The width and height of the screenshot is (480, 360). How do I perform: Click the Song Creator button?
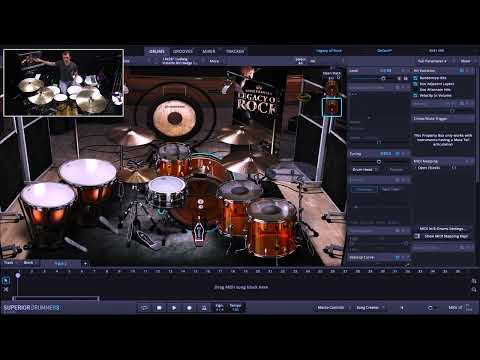coord(367,307)
